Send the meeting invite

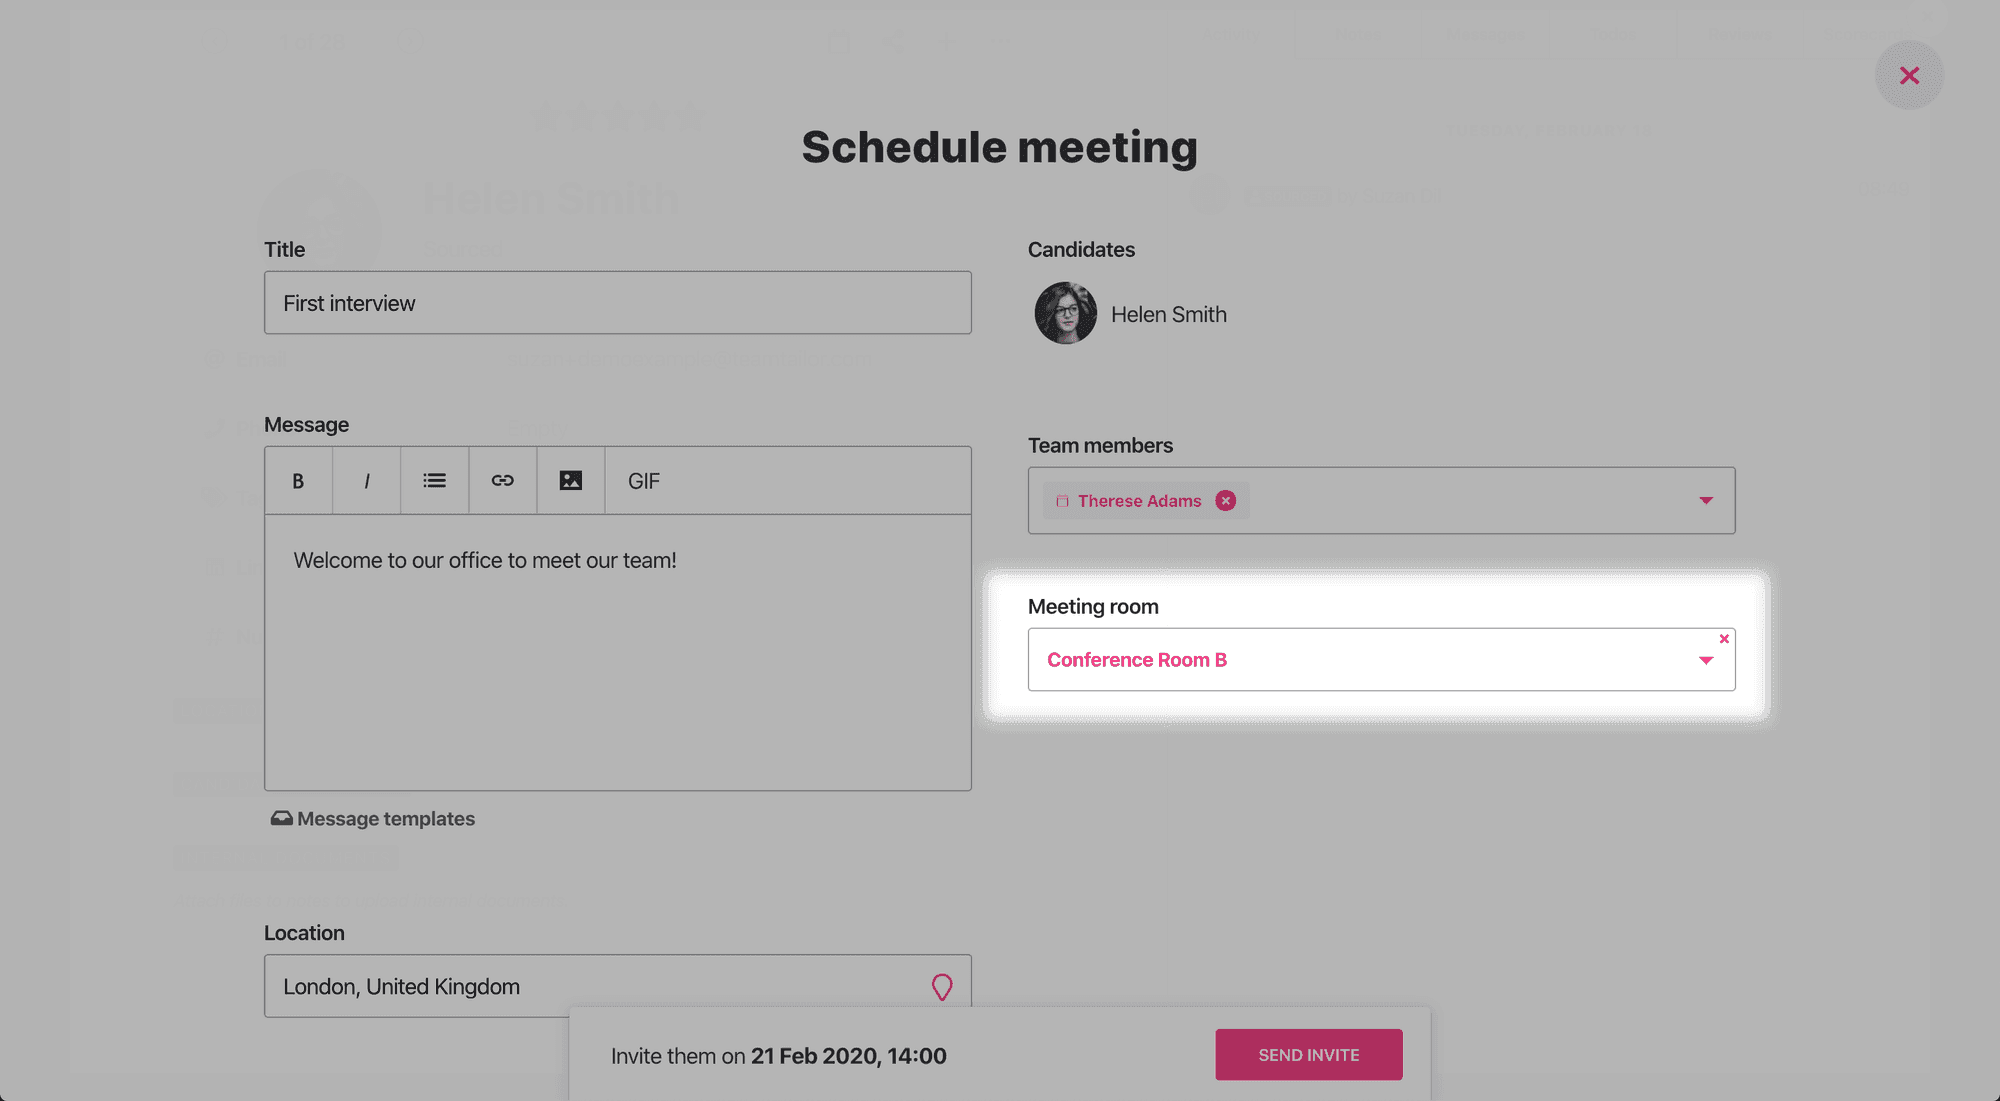[x=1309, y=1055]
